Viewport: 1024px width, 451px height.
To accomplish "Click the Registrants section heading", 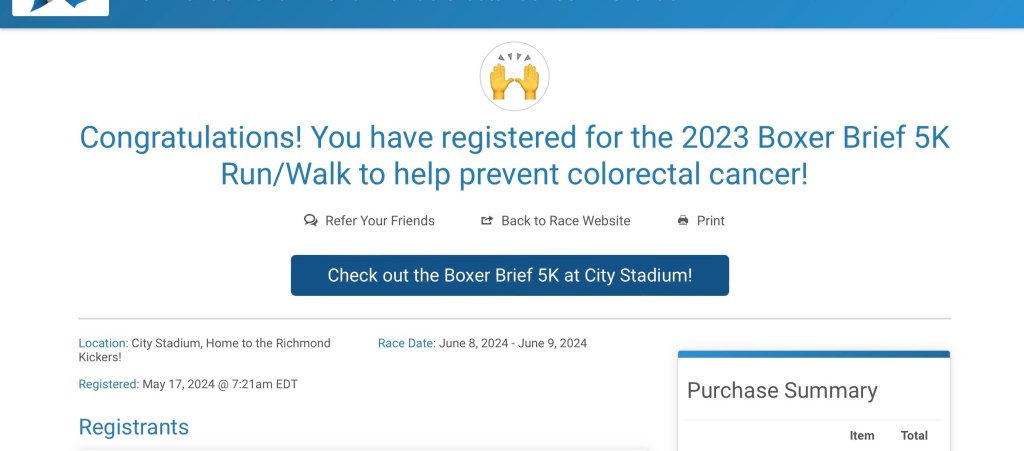I will [x=134, y=427].
